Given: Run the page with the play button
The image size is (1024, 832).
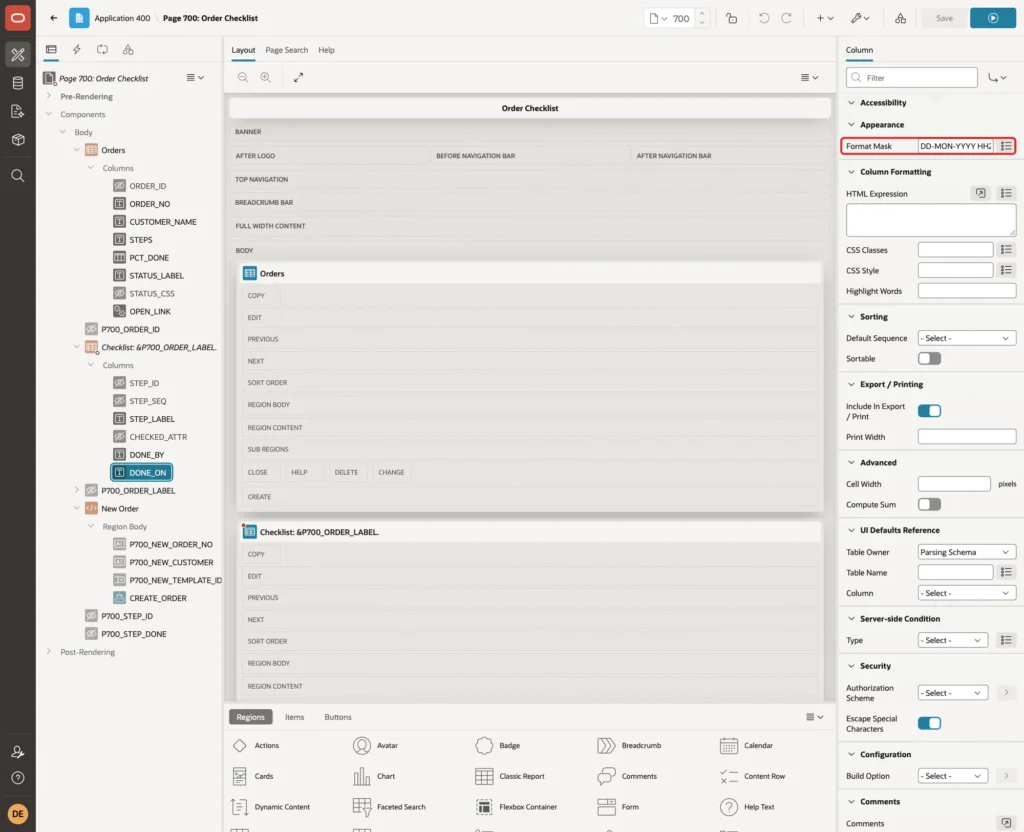Looking at the screenshot, I should click(x=993, y=18).
